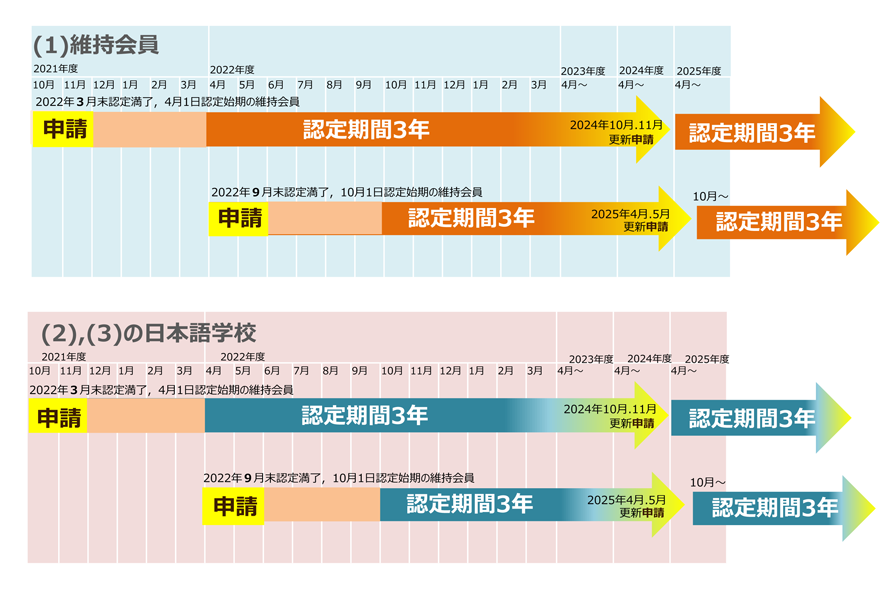Click '2025年度' label in the 維持会員 chart
The height and width of the screenshot is (592, 889).
(698, 71)
